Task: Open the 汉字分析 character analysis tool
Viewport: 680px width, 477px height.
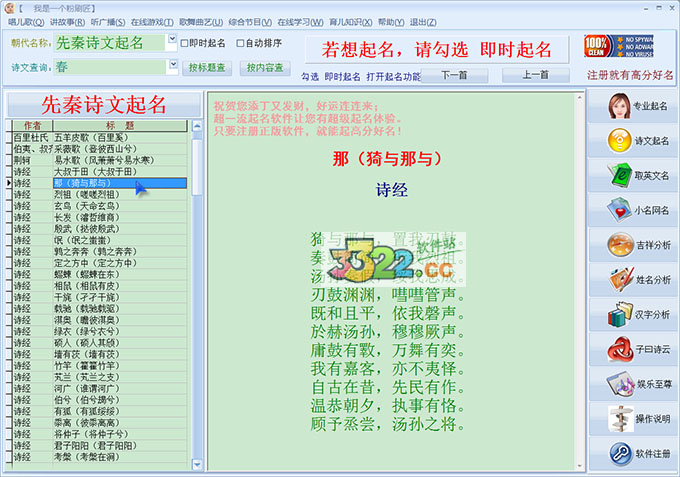Action: tap(633, 315)
